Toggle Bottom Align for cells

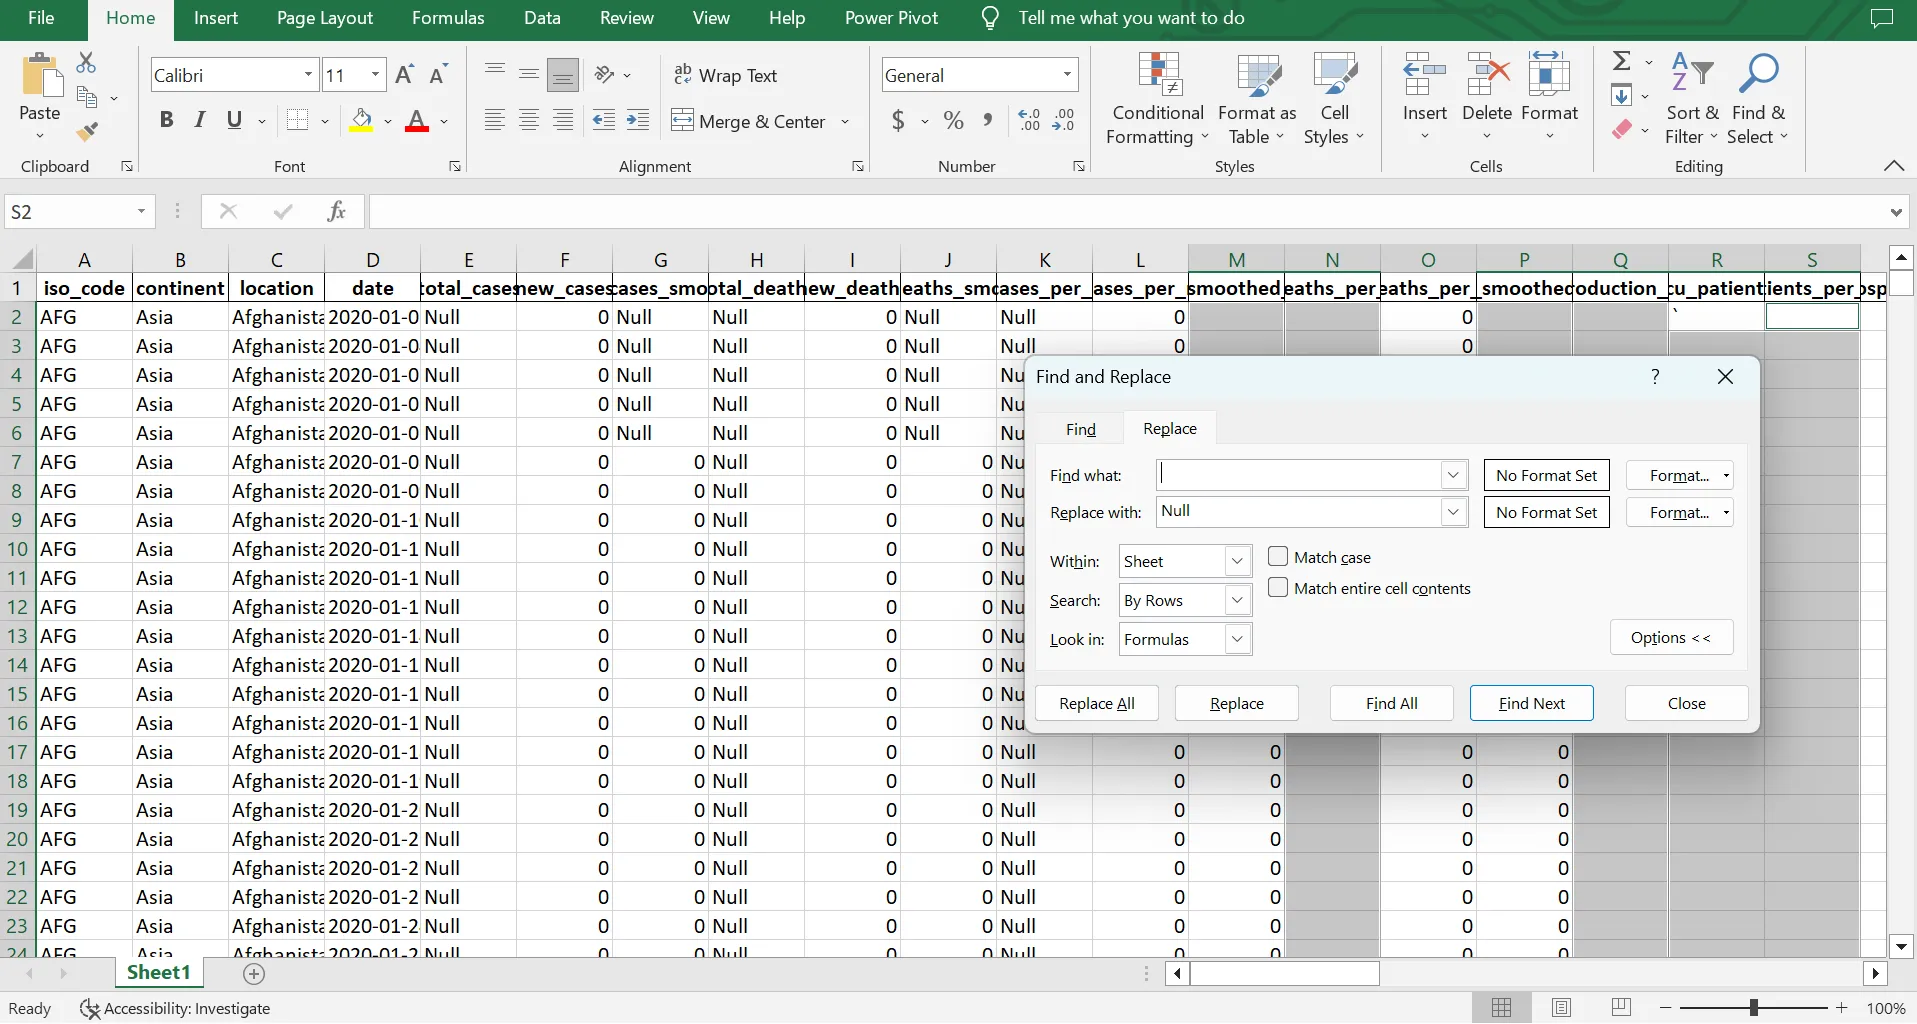click(563, 75)
